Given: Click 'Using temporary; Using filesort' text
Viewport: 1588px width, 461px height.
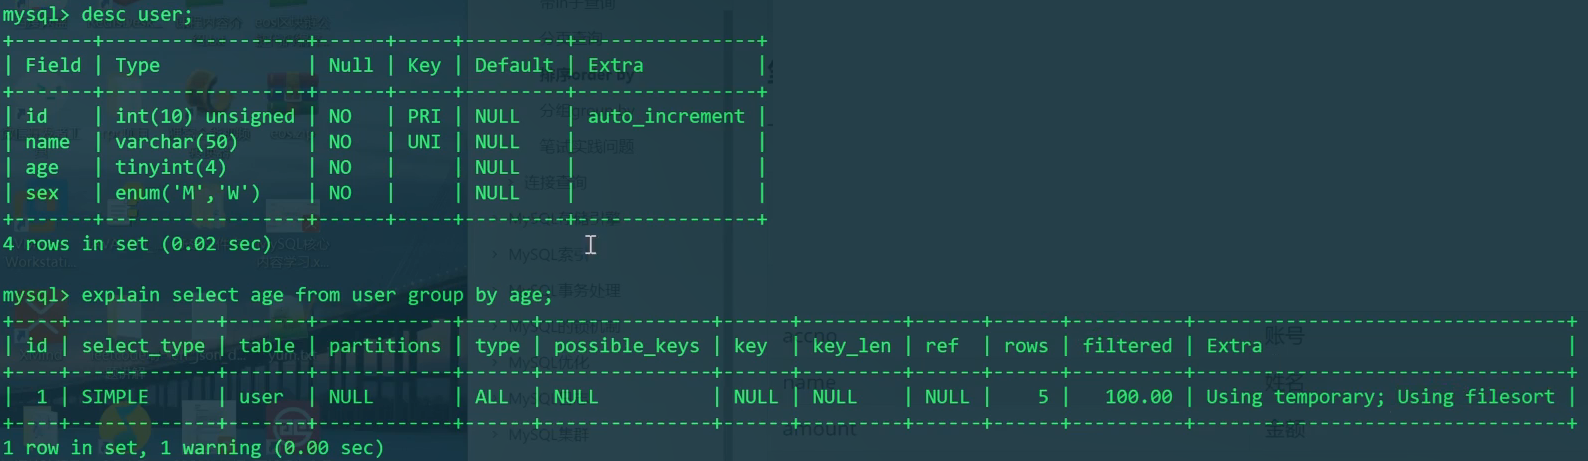Looking at the screenshot, I should [x=1380, y=397].
